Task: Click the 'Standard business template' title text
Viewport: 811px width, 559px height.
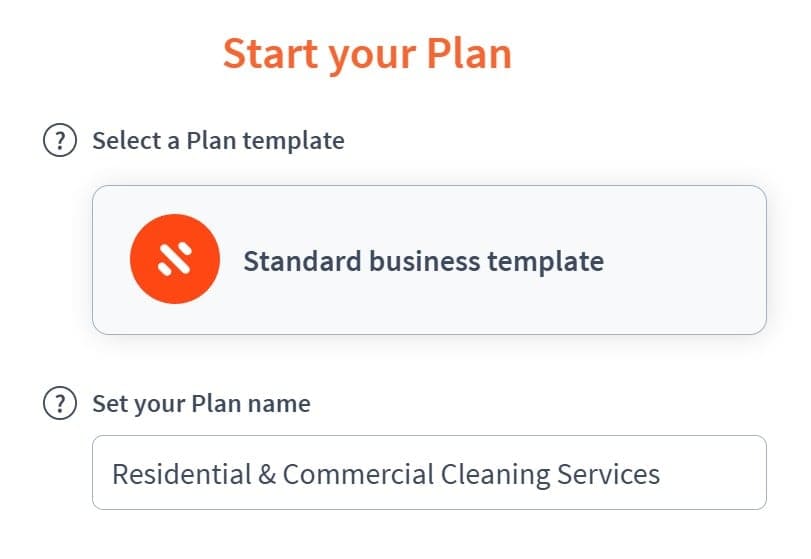Action: 424,261
